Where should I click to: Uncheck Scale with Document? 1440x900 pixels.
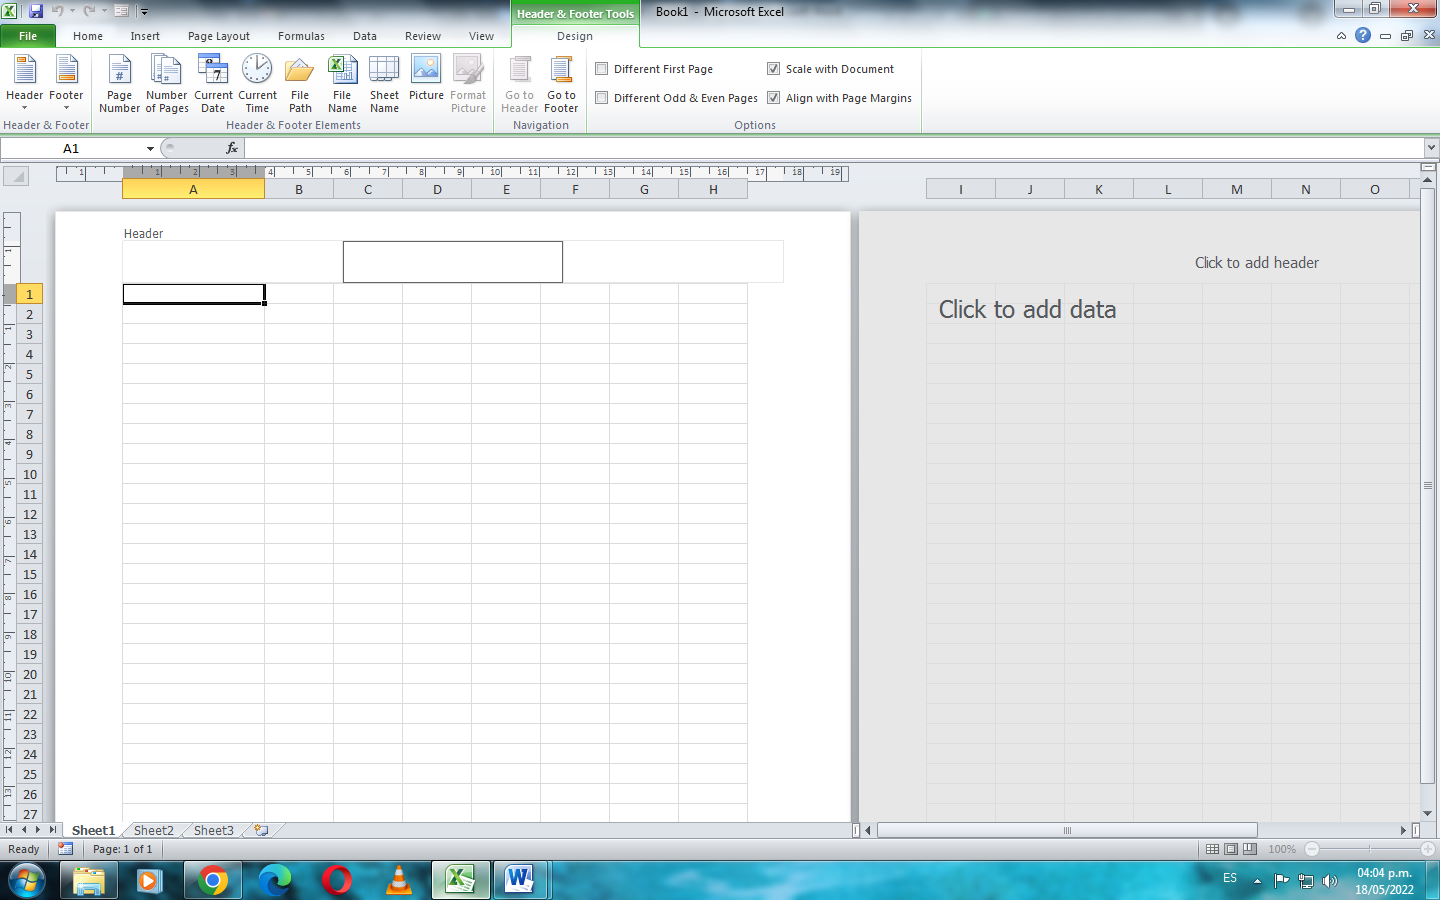tap(774, 69)
